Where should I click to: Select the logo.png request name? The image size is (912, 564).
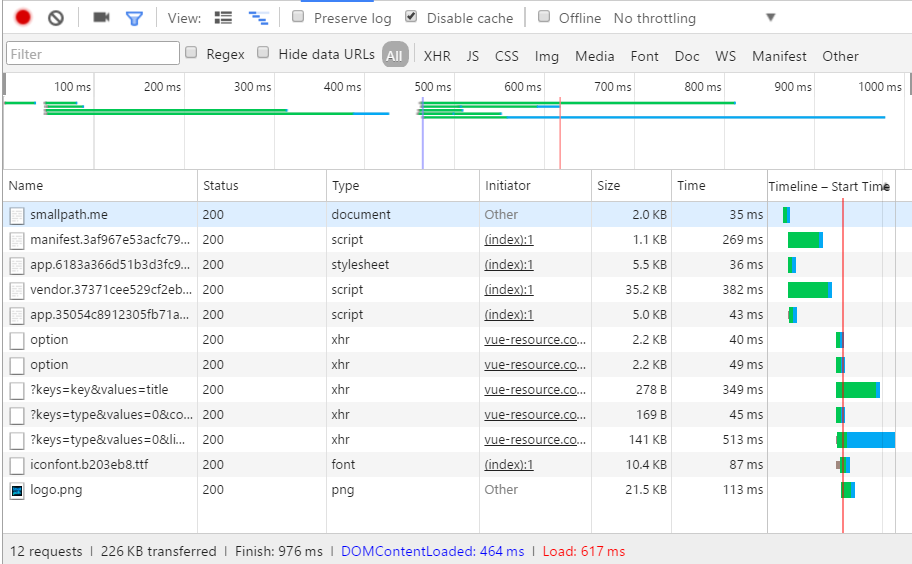(56, 490)
